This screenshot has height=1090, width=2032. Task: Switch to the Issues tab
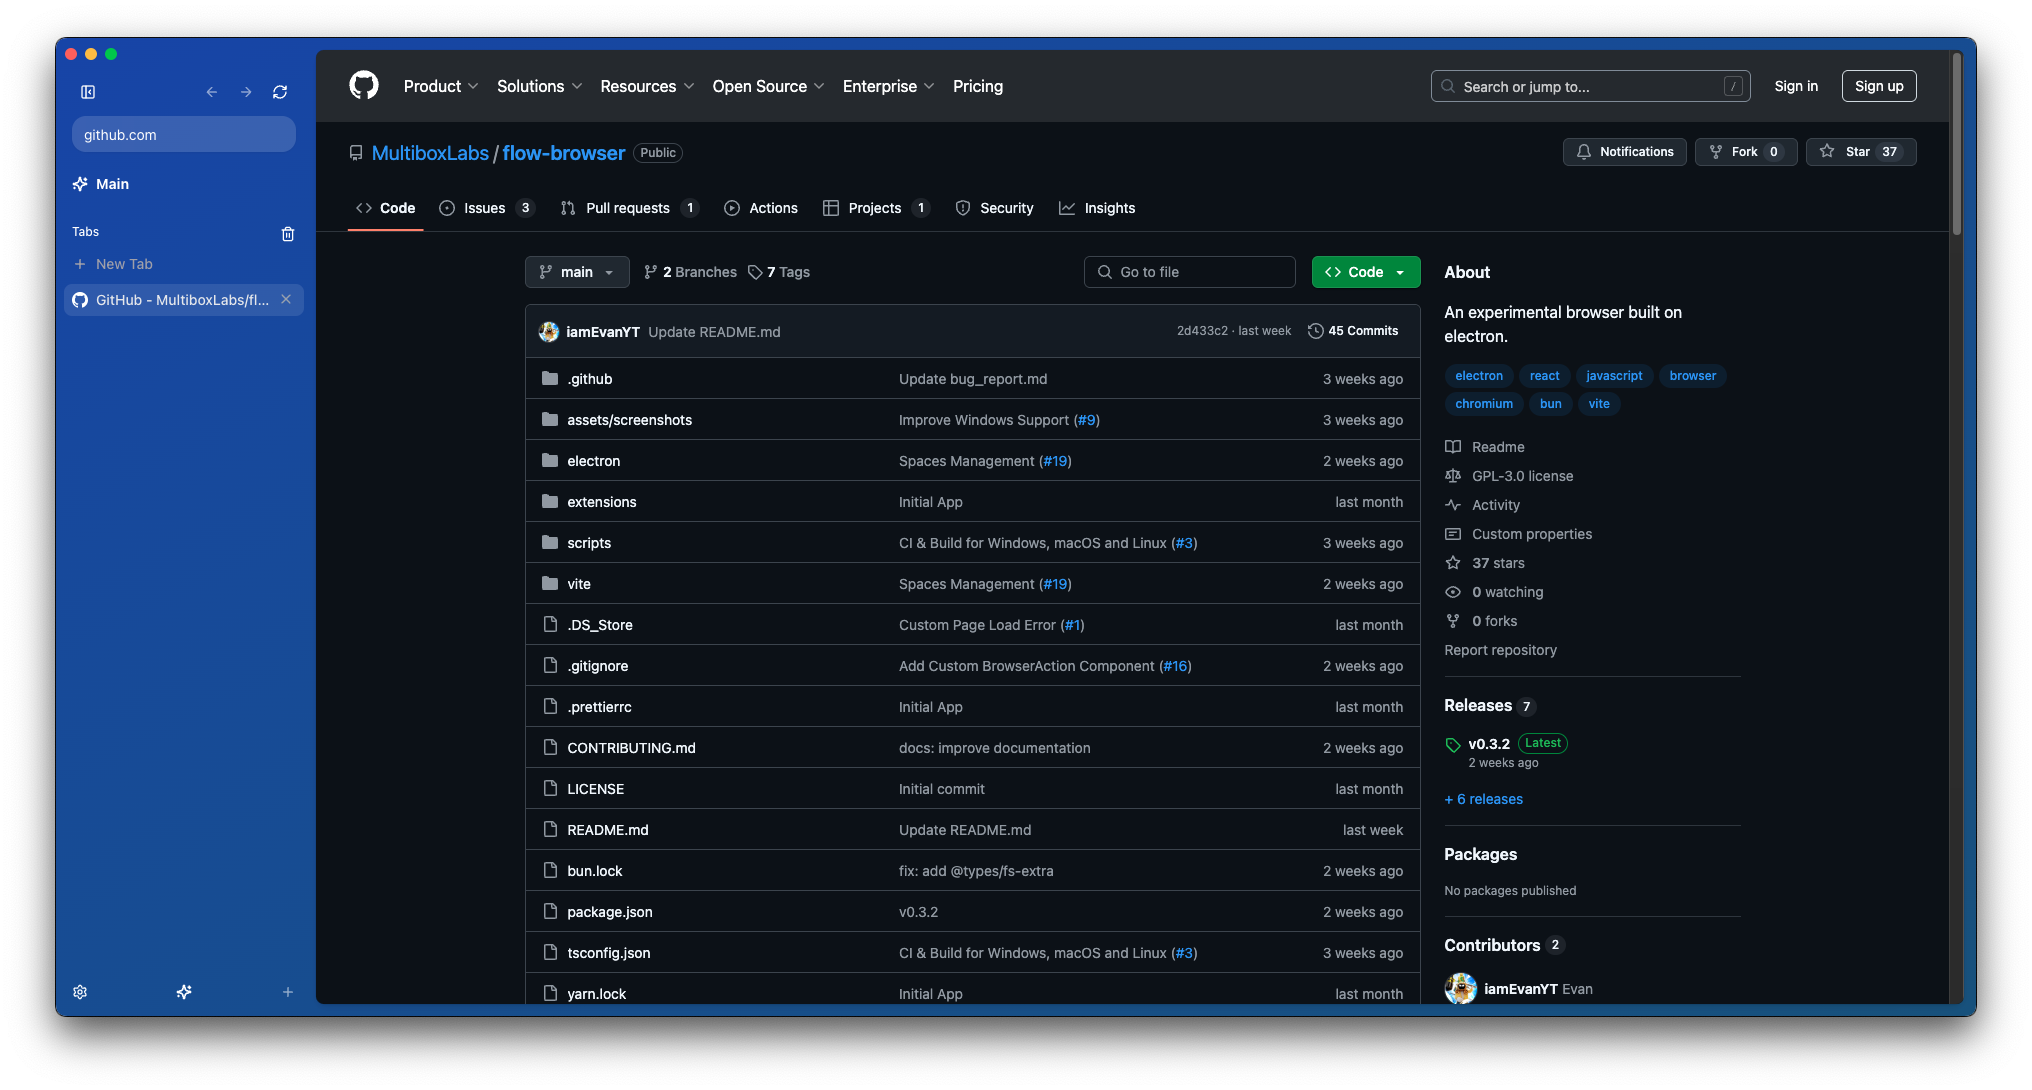486,208
